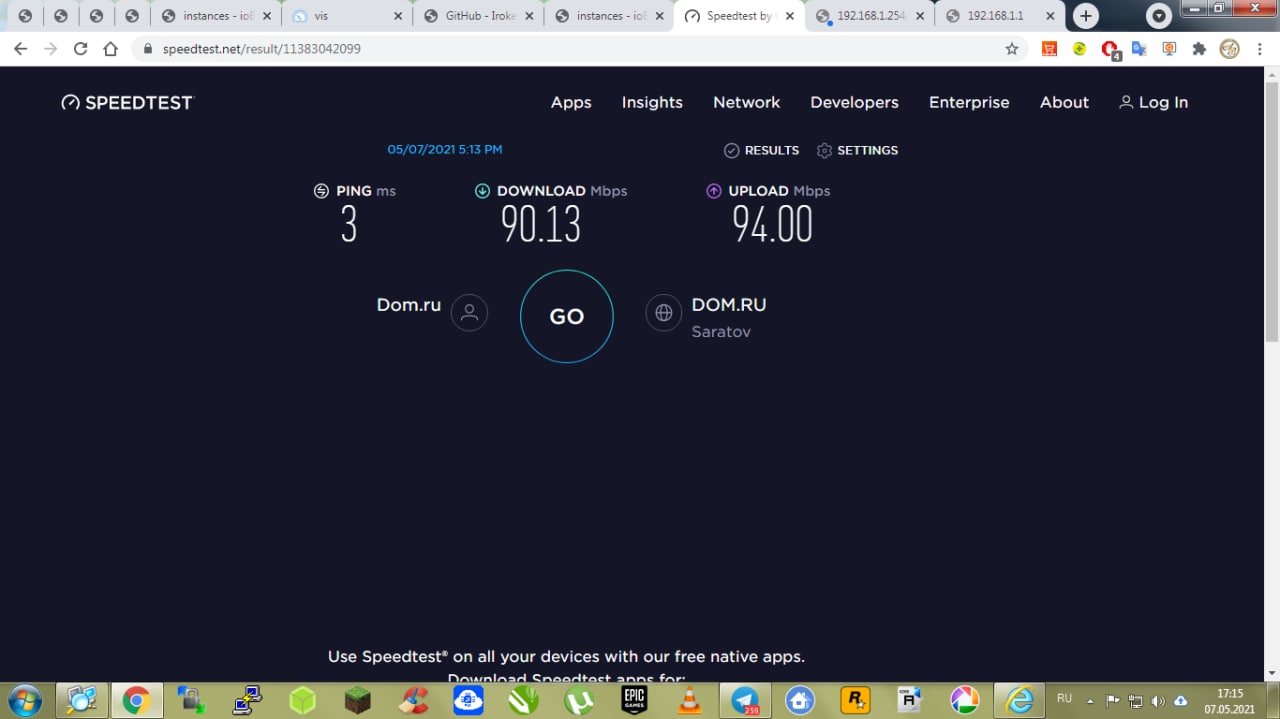Open a new tab with plus button
The height and width of the screenshot is (719, 1280).
1086,16
